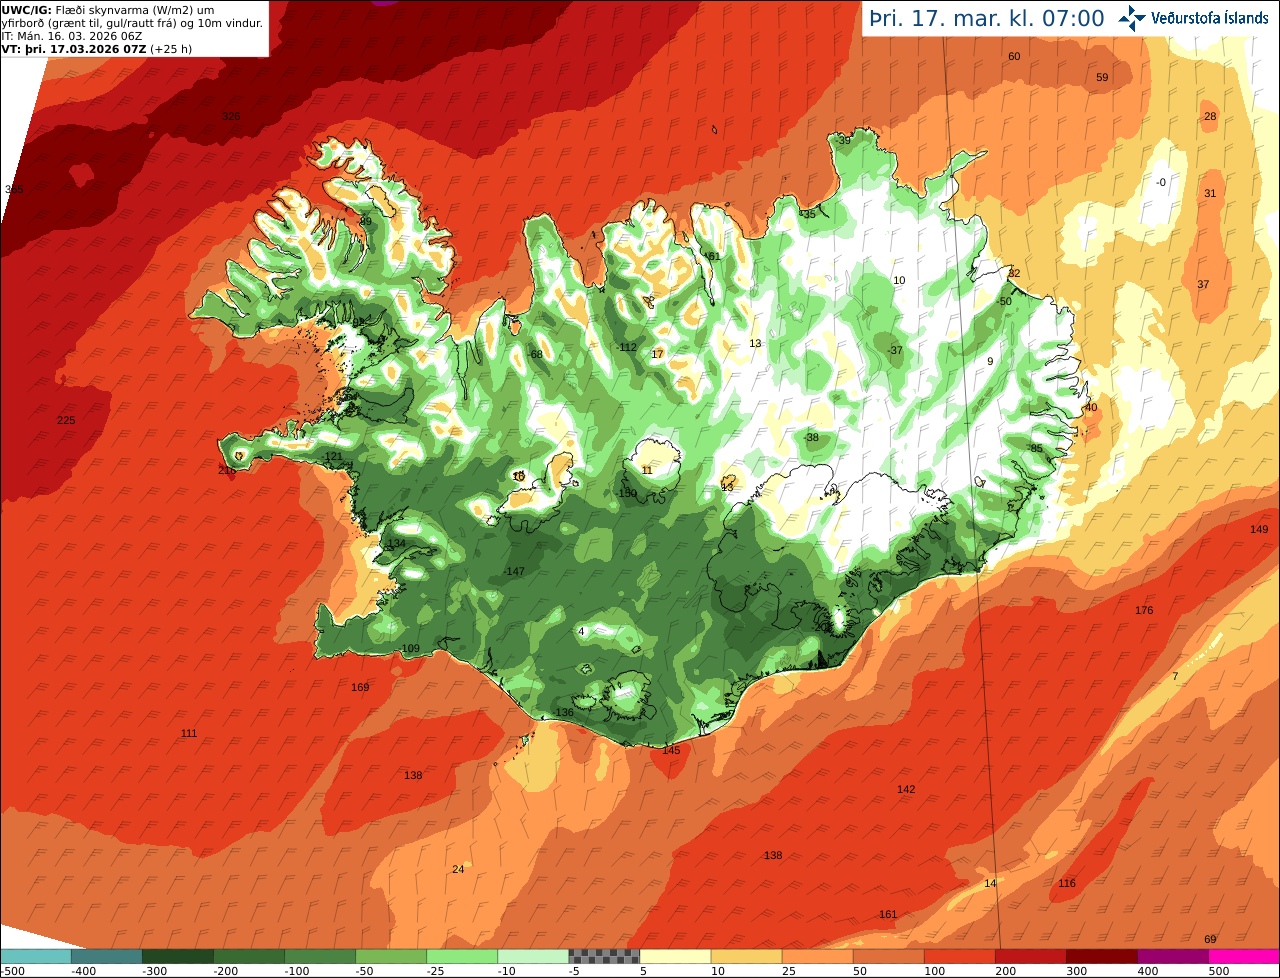Viewport: 1280px width, 978px height.
Task: Click the map value 161 in the southern ocean
Action: coord(888,914)
